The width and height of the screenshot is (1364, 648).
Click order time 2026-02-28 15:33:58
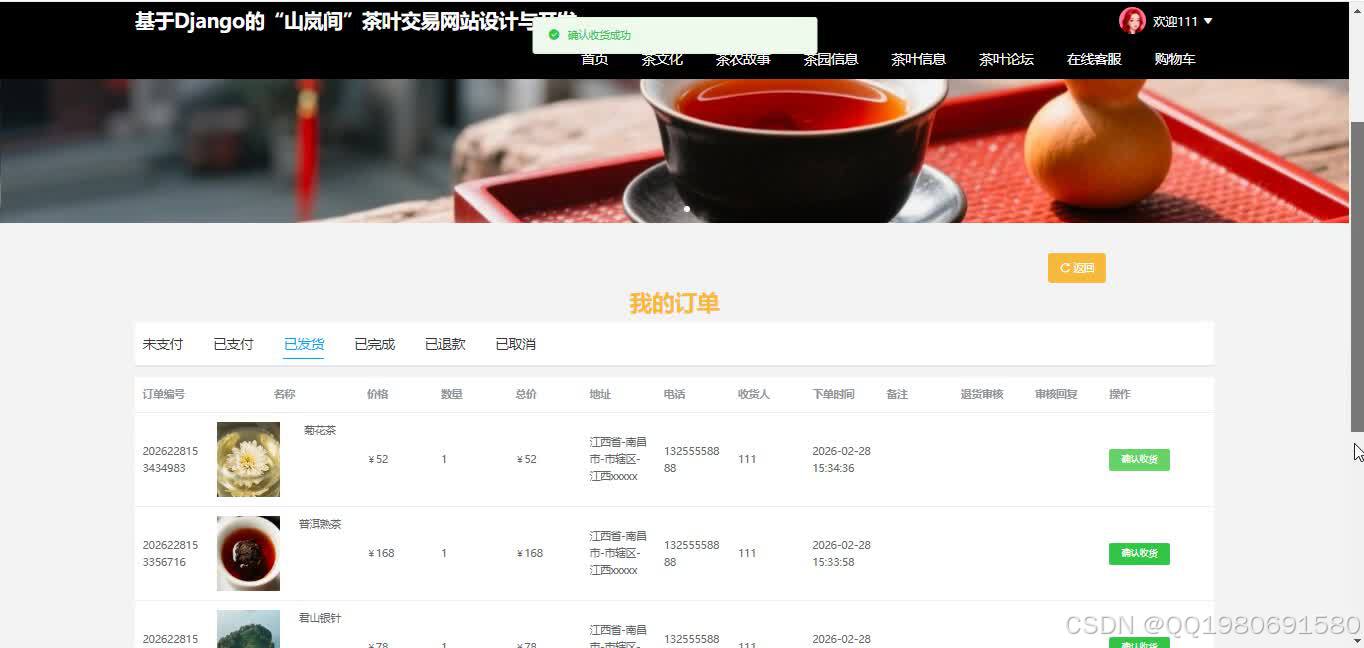tap(841, 553)
